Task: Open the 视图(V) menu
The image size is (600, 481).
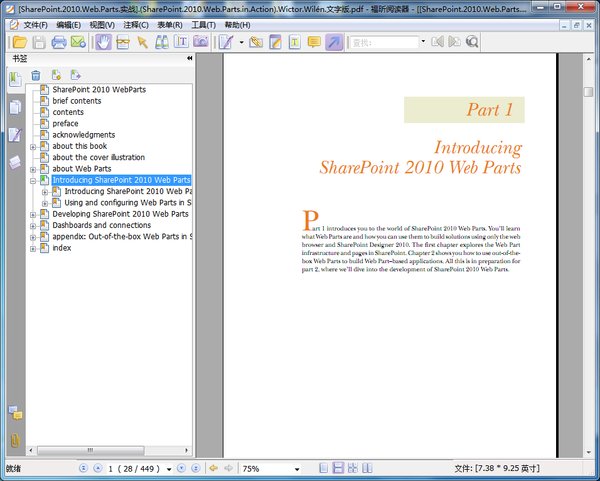Action: pos(102,24)
